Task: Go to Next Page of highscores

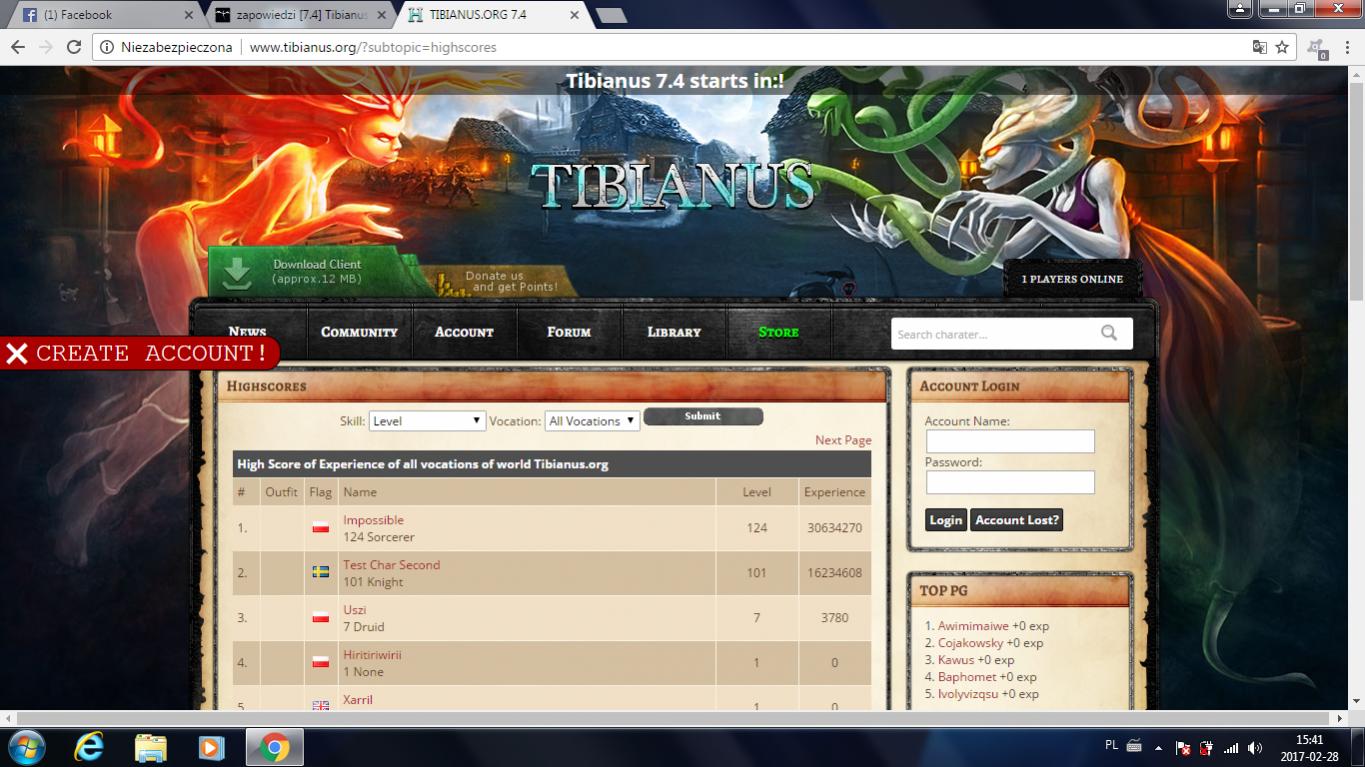Action: 843,440
